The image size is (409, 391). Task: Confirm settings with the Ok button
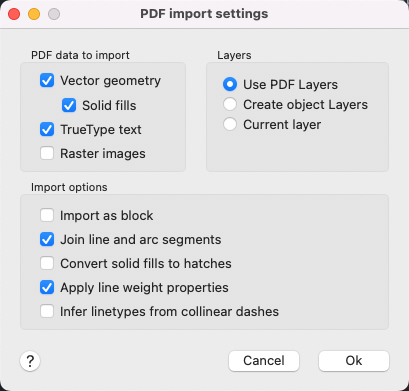click(x=354, y=361)
